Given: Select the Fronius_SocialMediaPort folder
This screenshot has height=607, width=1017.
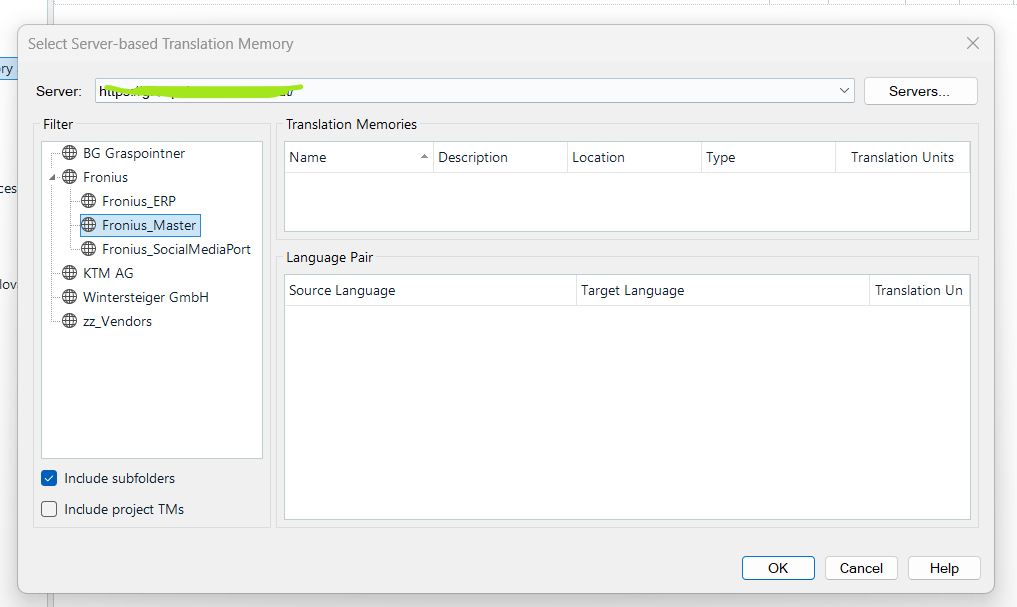Looking at the screenshot, I should click(176, 249).
